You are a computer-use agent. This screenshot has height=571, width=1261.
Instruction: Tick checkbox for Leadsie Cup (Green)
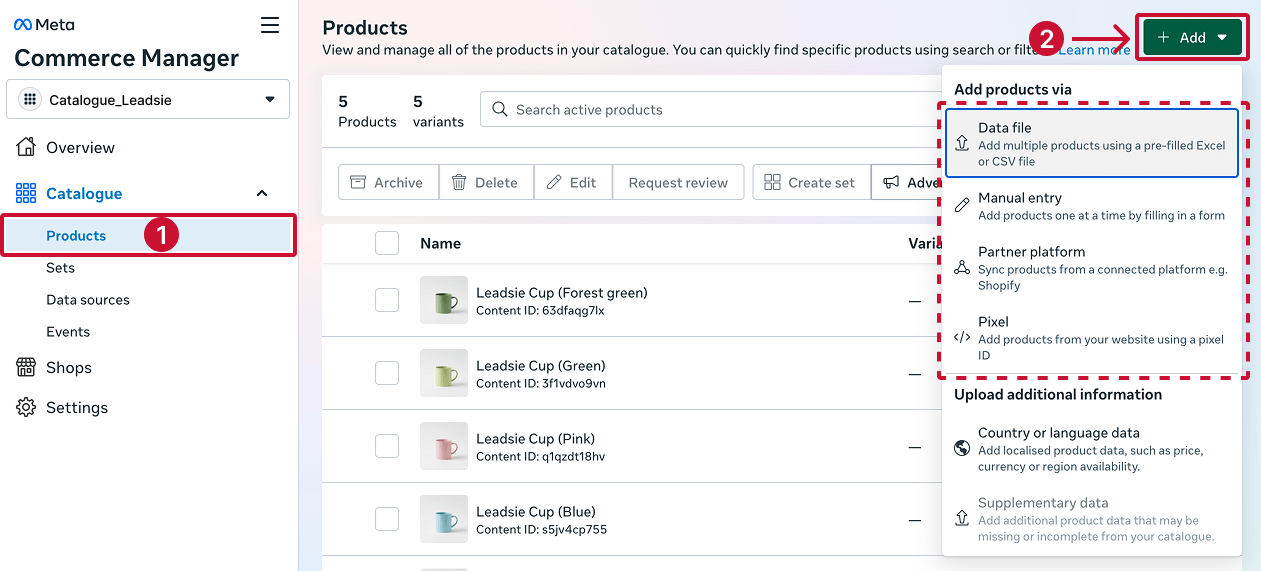click(387, 373)
